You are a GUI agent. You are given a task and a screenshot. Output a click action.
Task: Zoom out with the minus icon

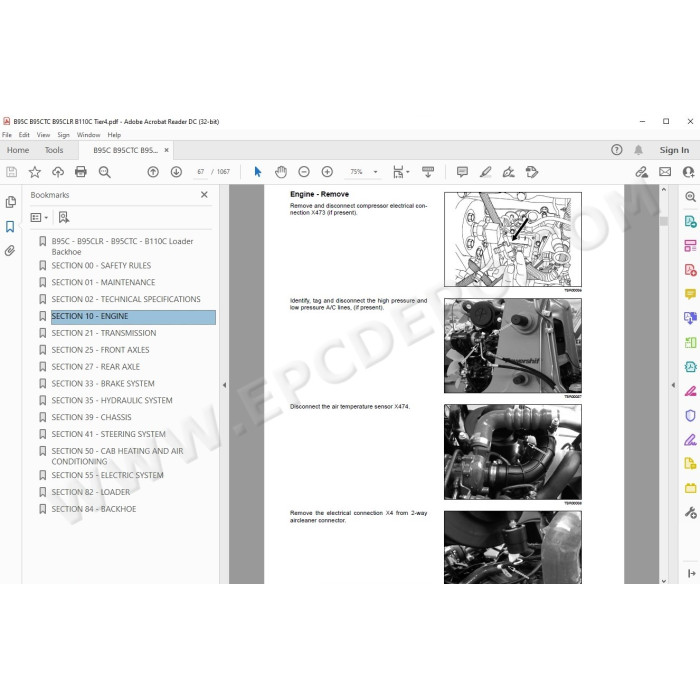pos(304,172)
